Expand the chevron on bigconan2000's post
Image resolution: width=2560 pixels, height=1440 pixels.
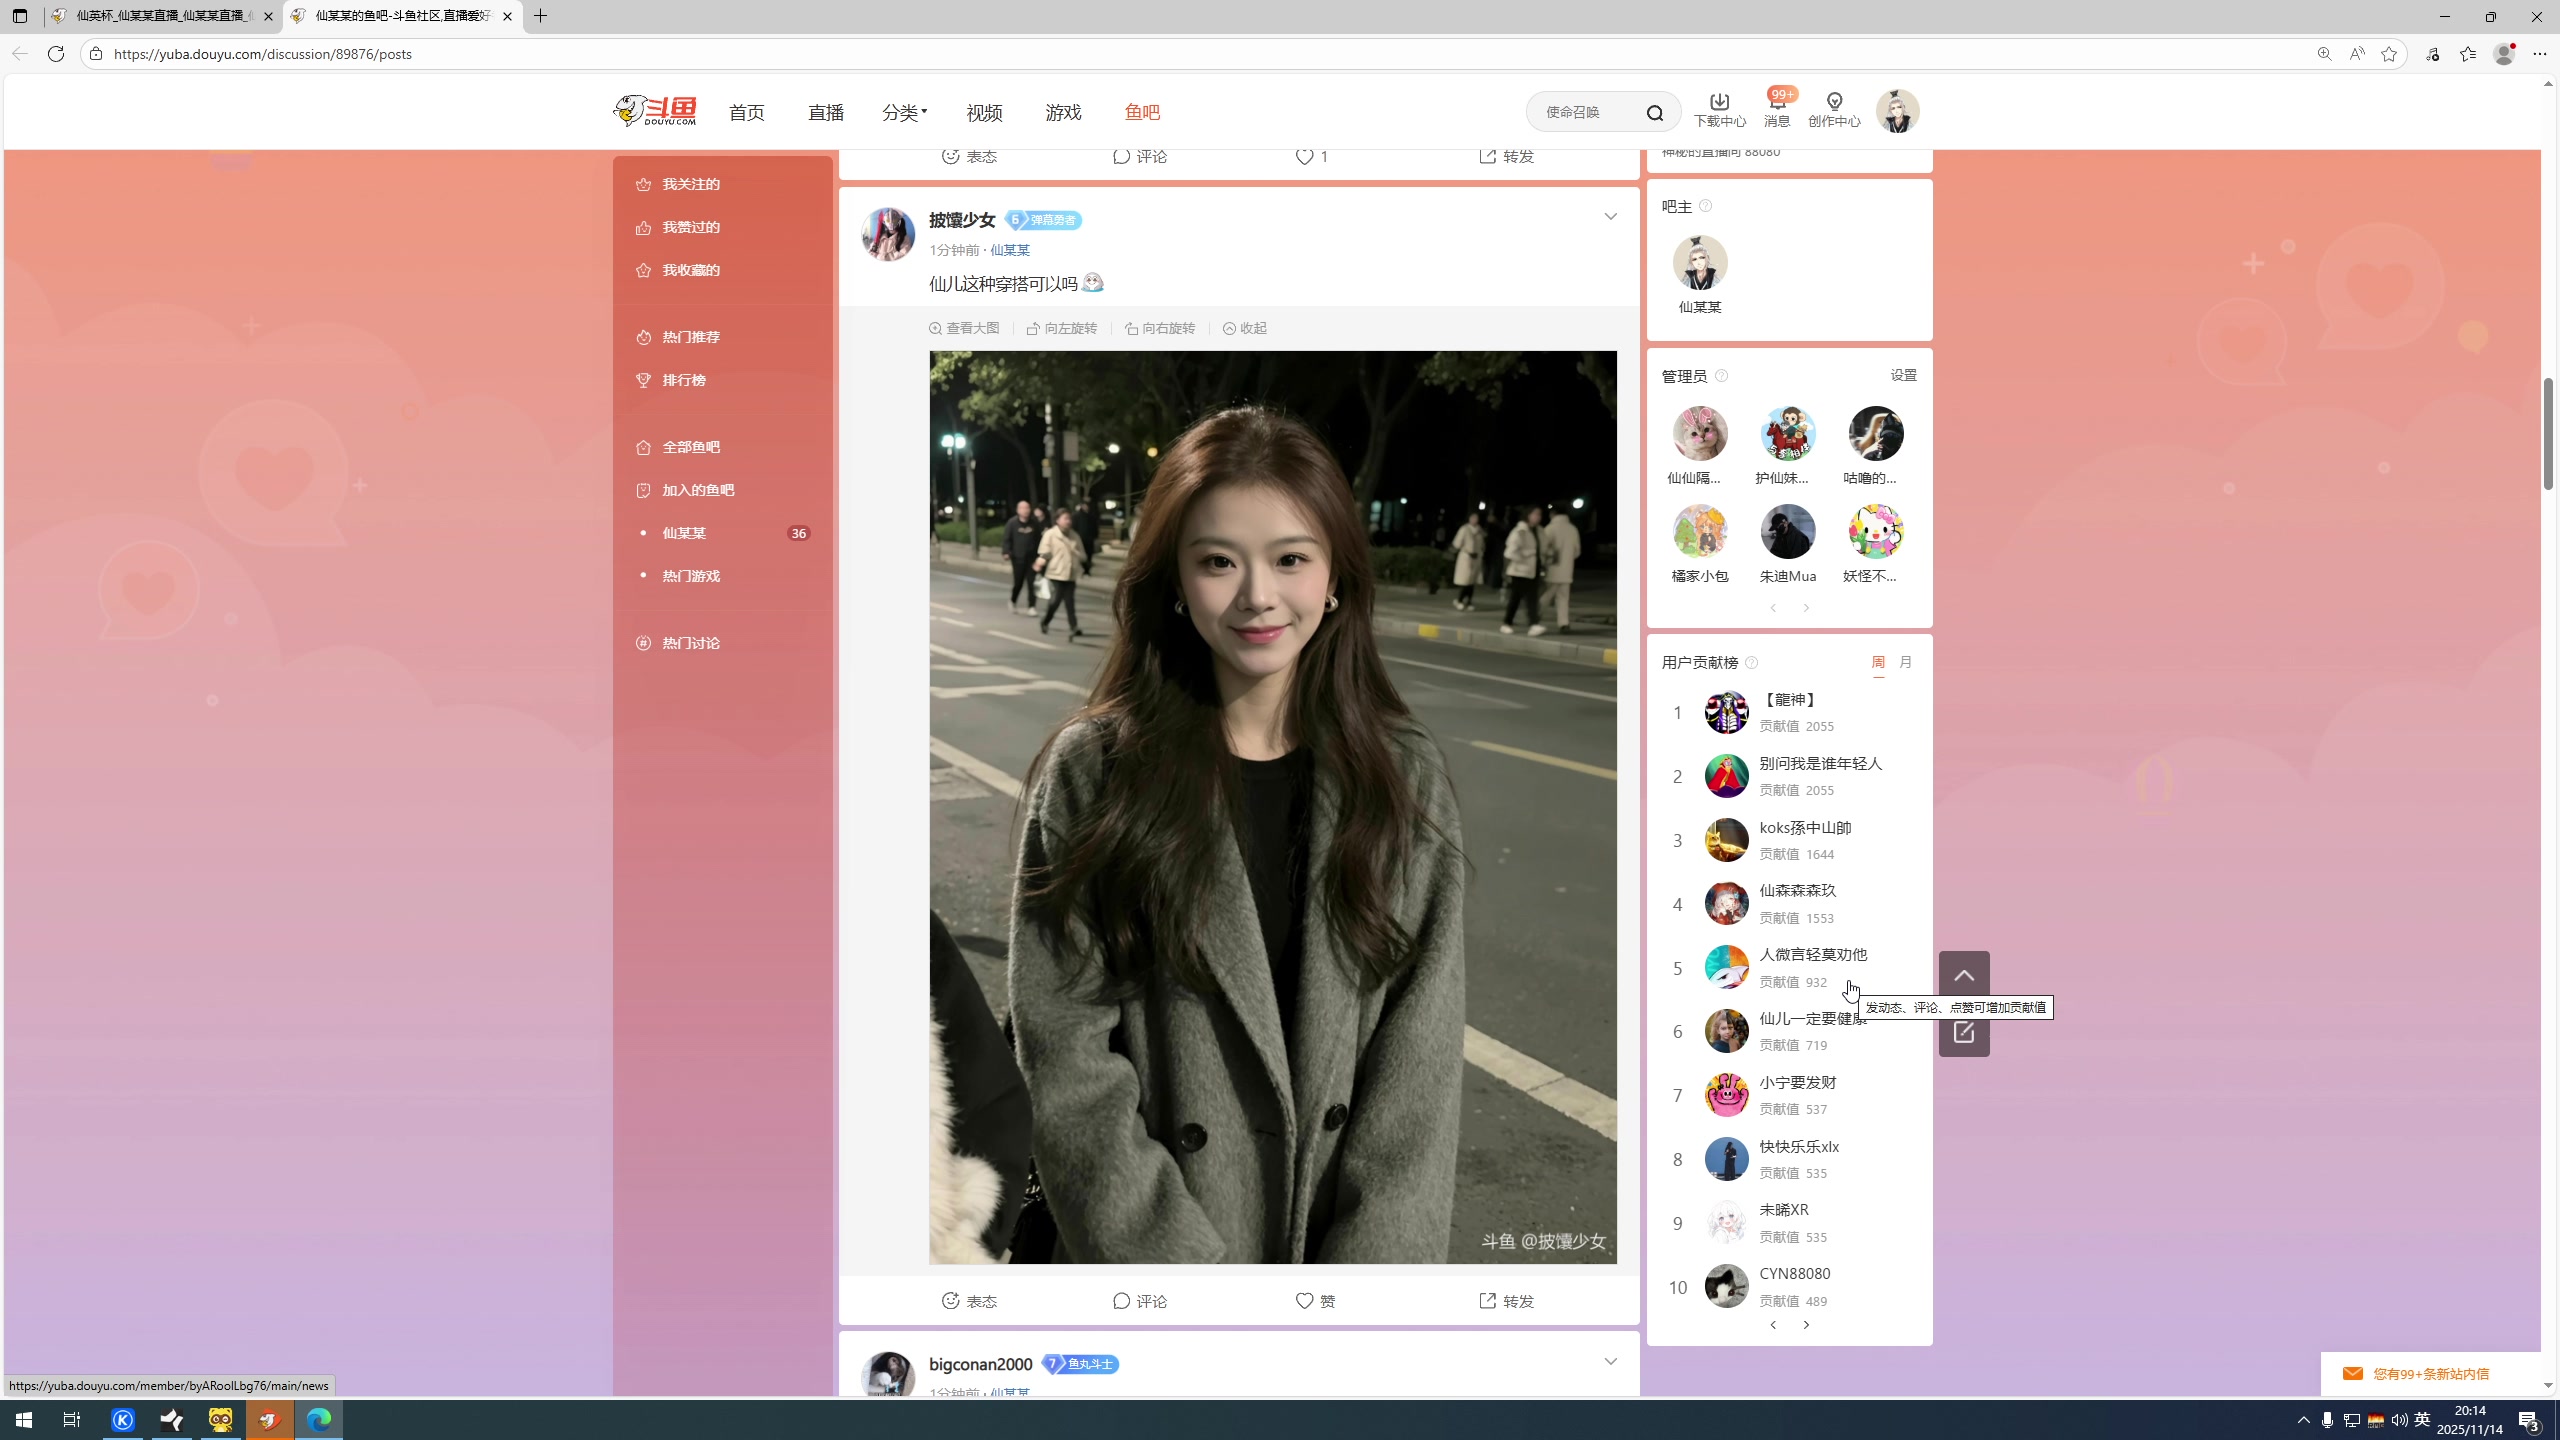coord(1610,1360)
